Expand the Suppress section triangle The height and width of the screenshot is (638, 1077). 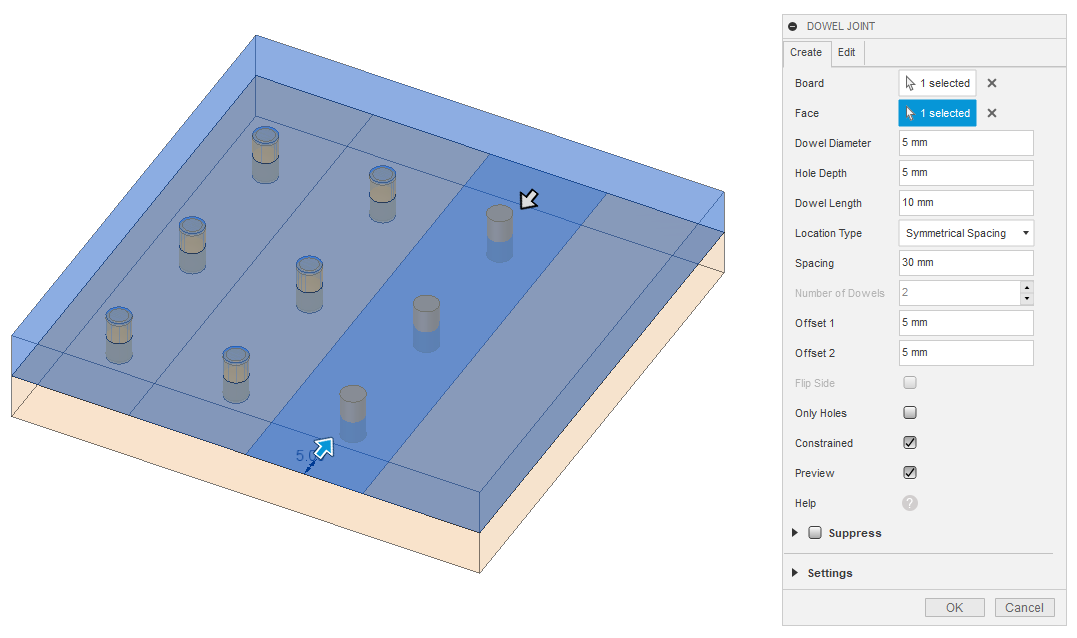pos(795,533)
